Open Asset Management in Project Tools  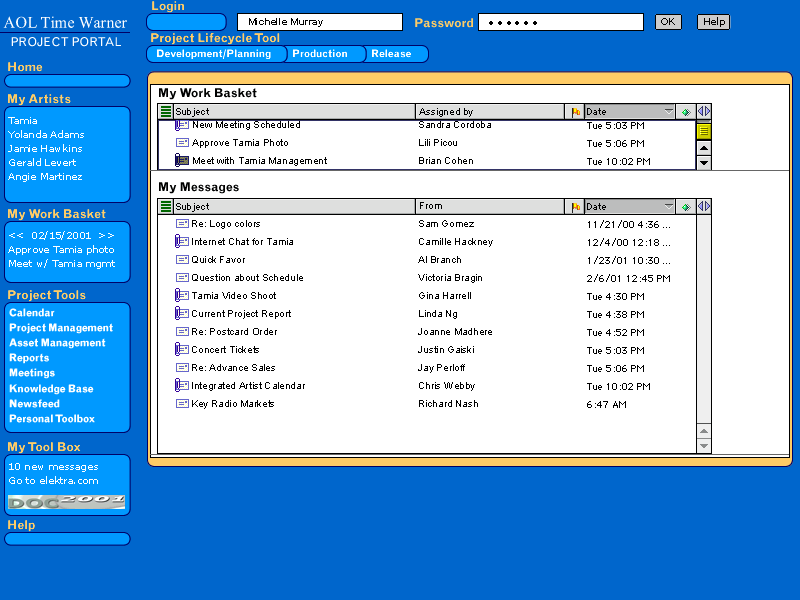tap(57, 343)
